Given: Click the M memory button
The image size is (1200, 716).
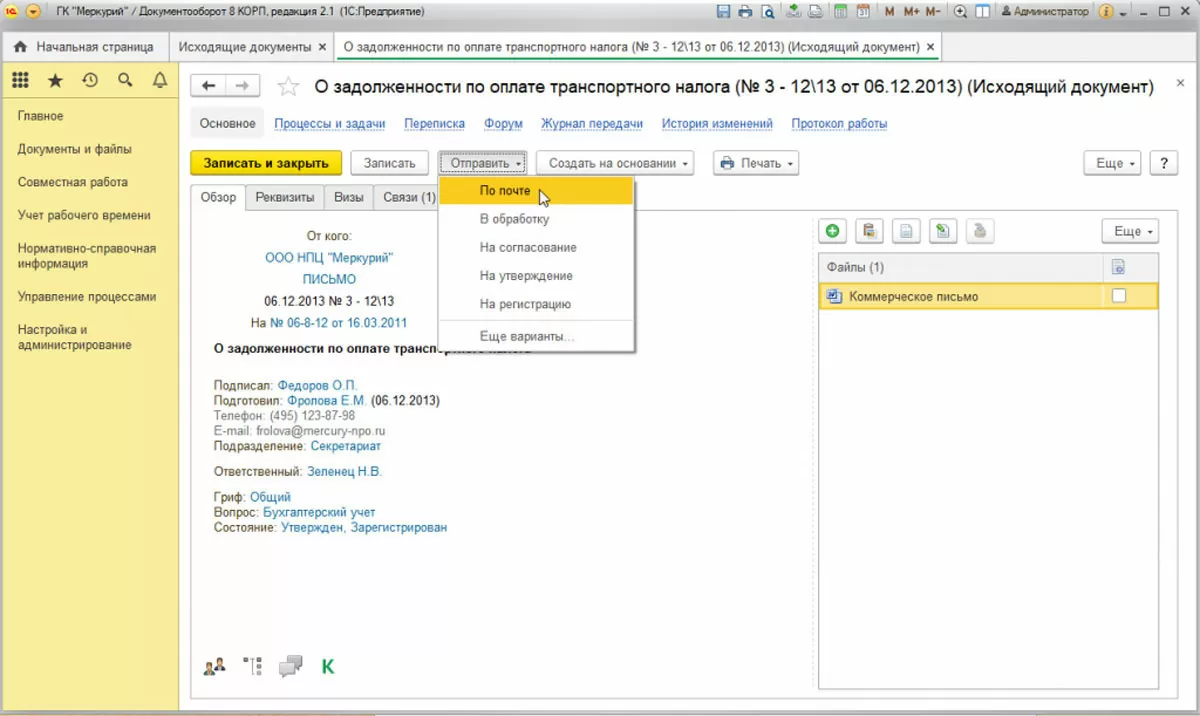Looking at the screenshot, I should [890, 12].
